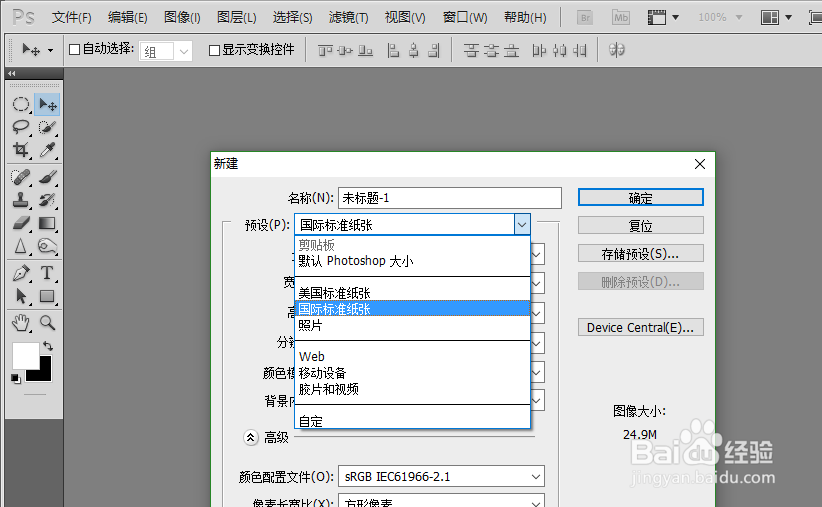Select the Lasso tool
This screenshot has height=507, width=822.
tap(21, 127)
